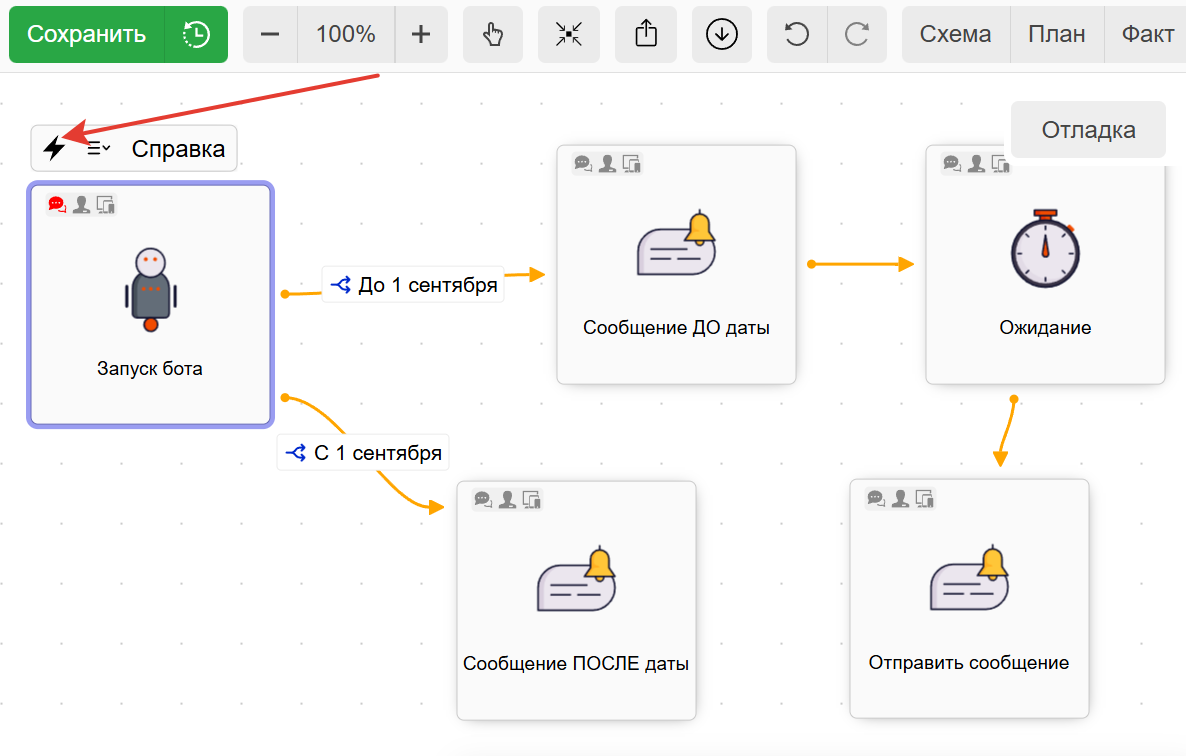Image resolution: width=1186 pixels, height=756 pixels.
Task: Redo the last action
Action: pos(857,34)
